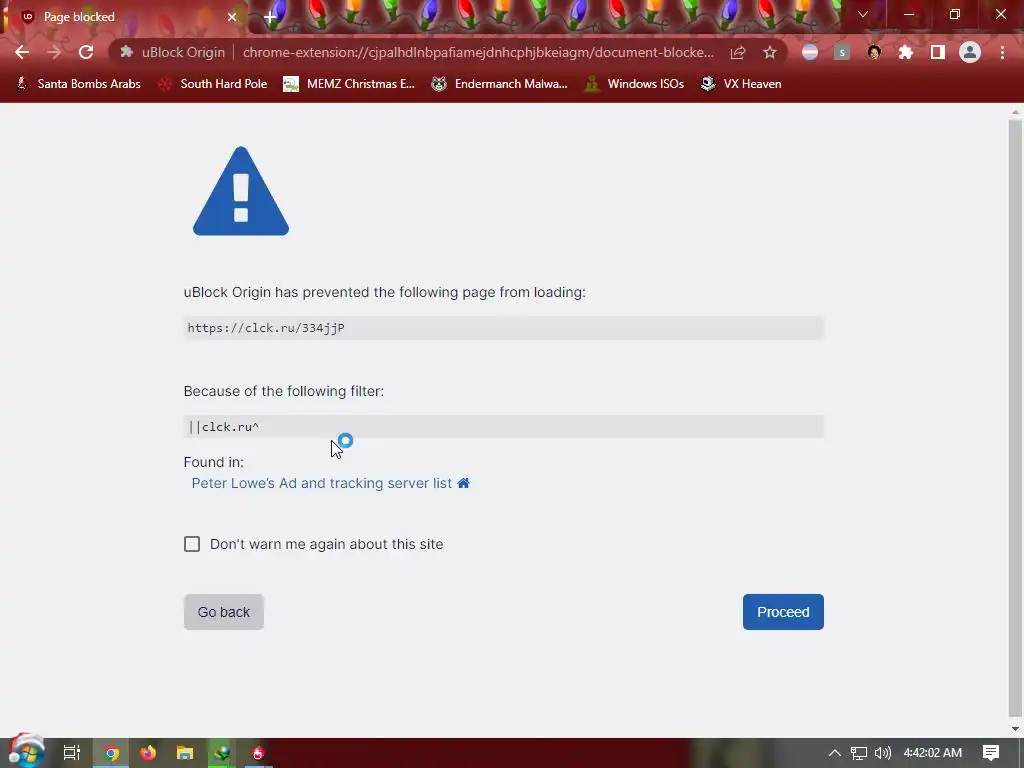The height and width of the screenshot is (768, 1024).
Task: Select the Page blocked tab
Action: pyautogui.click(x=124, y=17)
